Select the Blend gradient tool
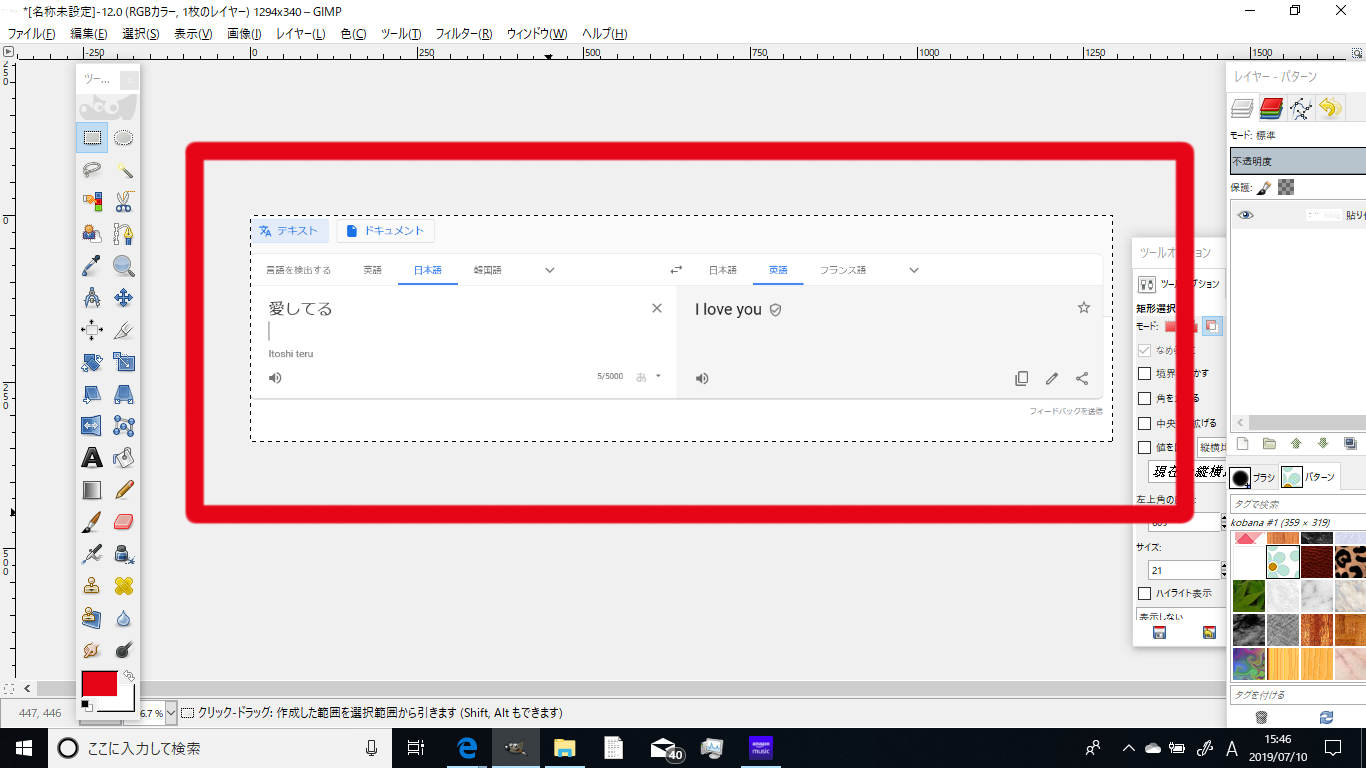 point(92,490)
